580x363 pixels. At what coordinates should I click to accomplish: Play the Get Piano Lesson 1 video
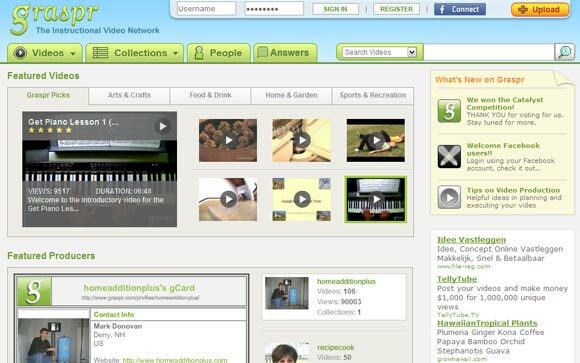163,126
